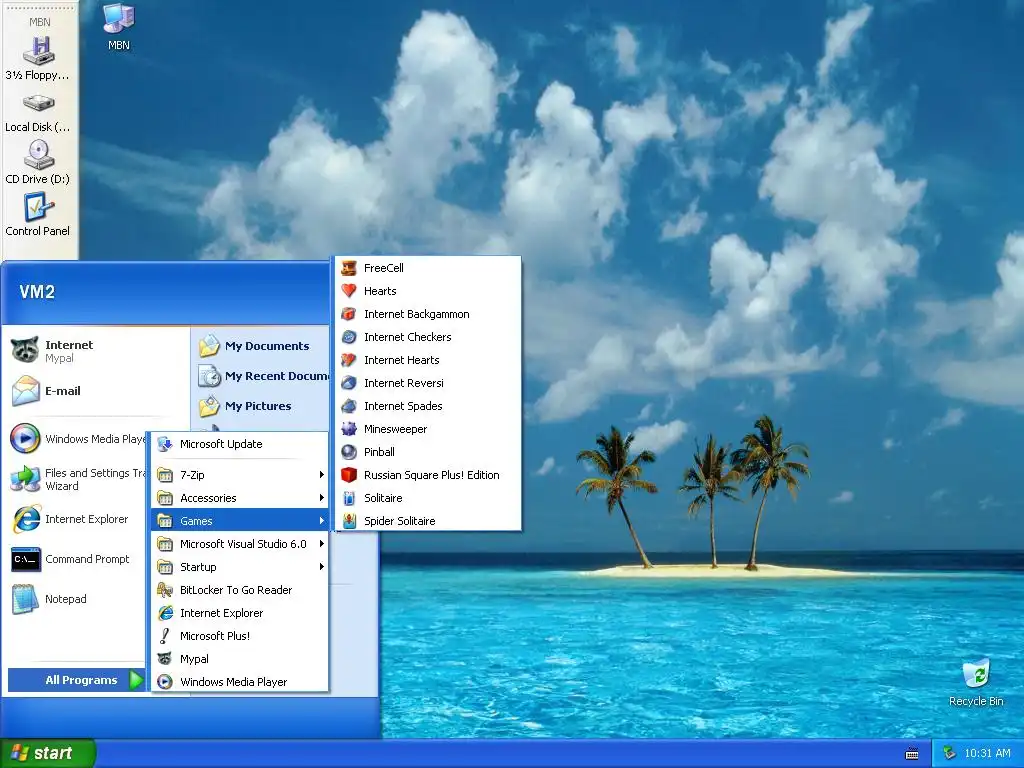Click the Microsoft Plus! exclamation icon
The image size is (1024, 768).
pyautogui.click(x=165, y=635)
